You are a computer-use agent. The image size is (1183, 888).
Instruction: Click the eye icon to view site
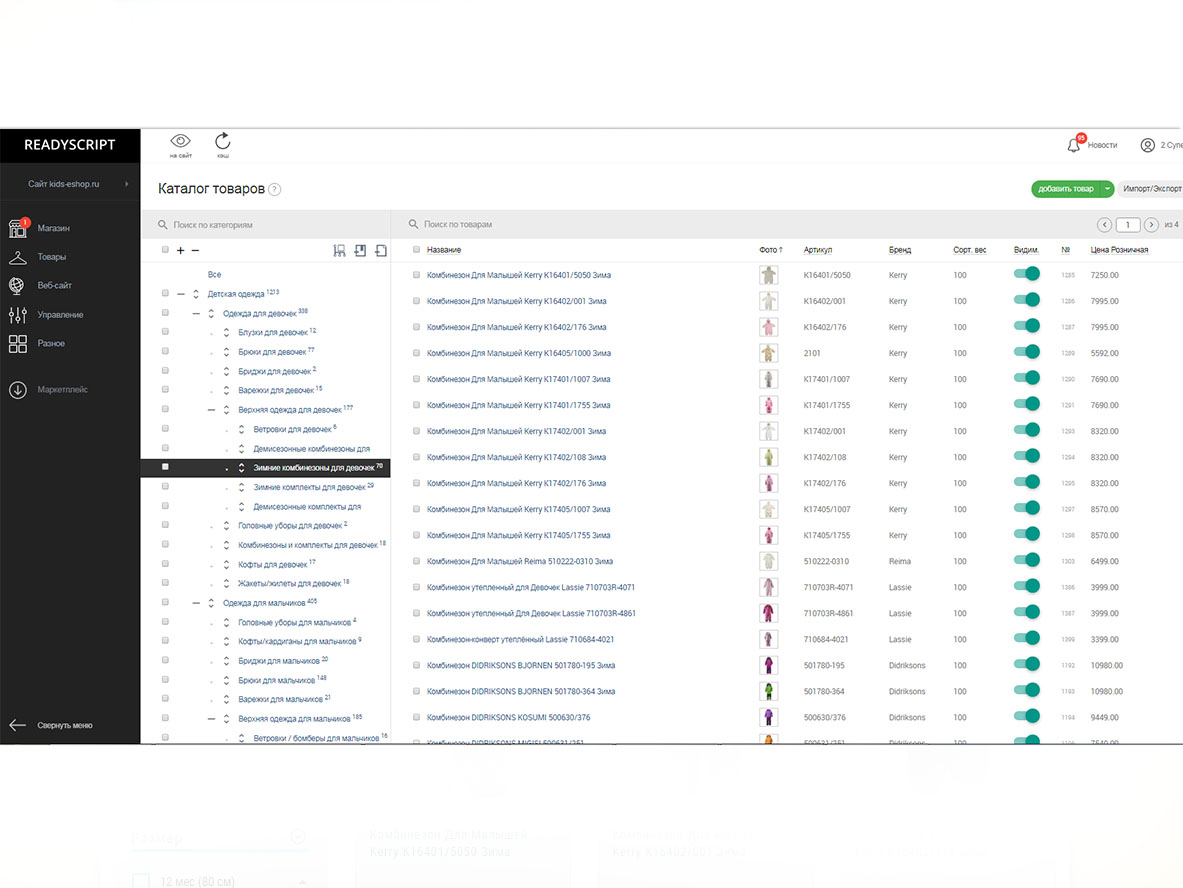180,142
